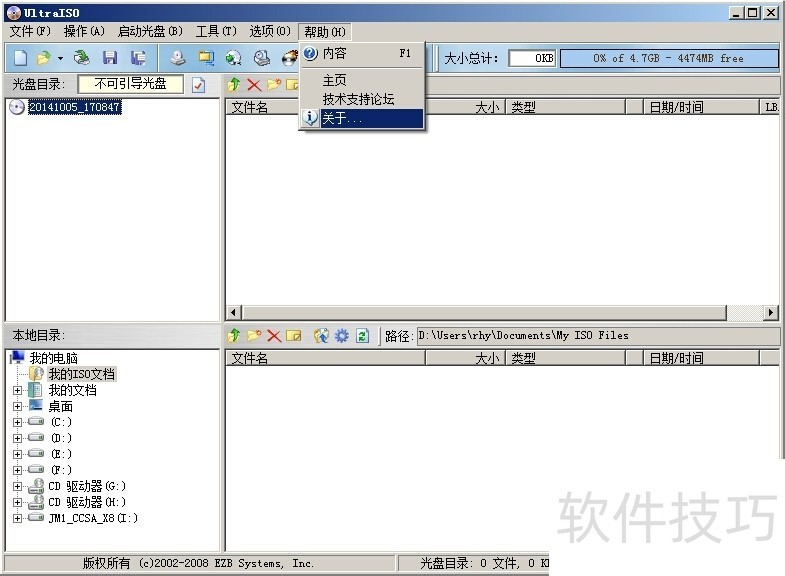Expand the 桌面 tree node

pos(18,406)
